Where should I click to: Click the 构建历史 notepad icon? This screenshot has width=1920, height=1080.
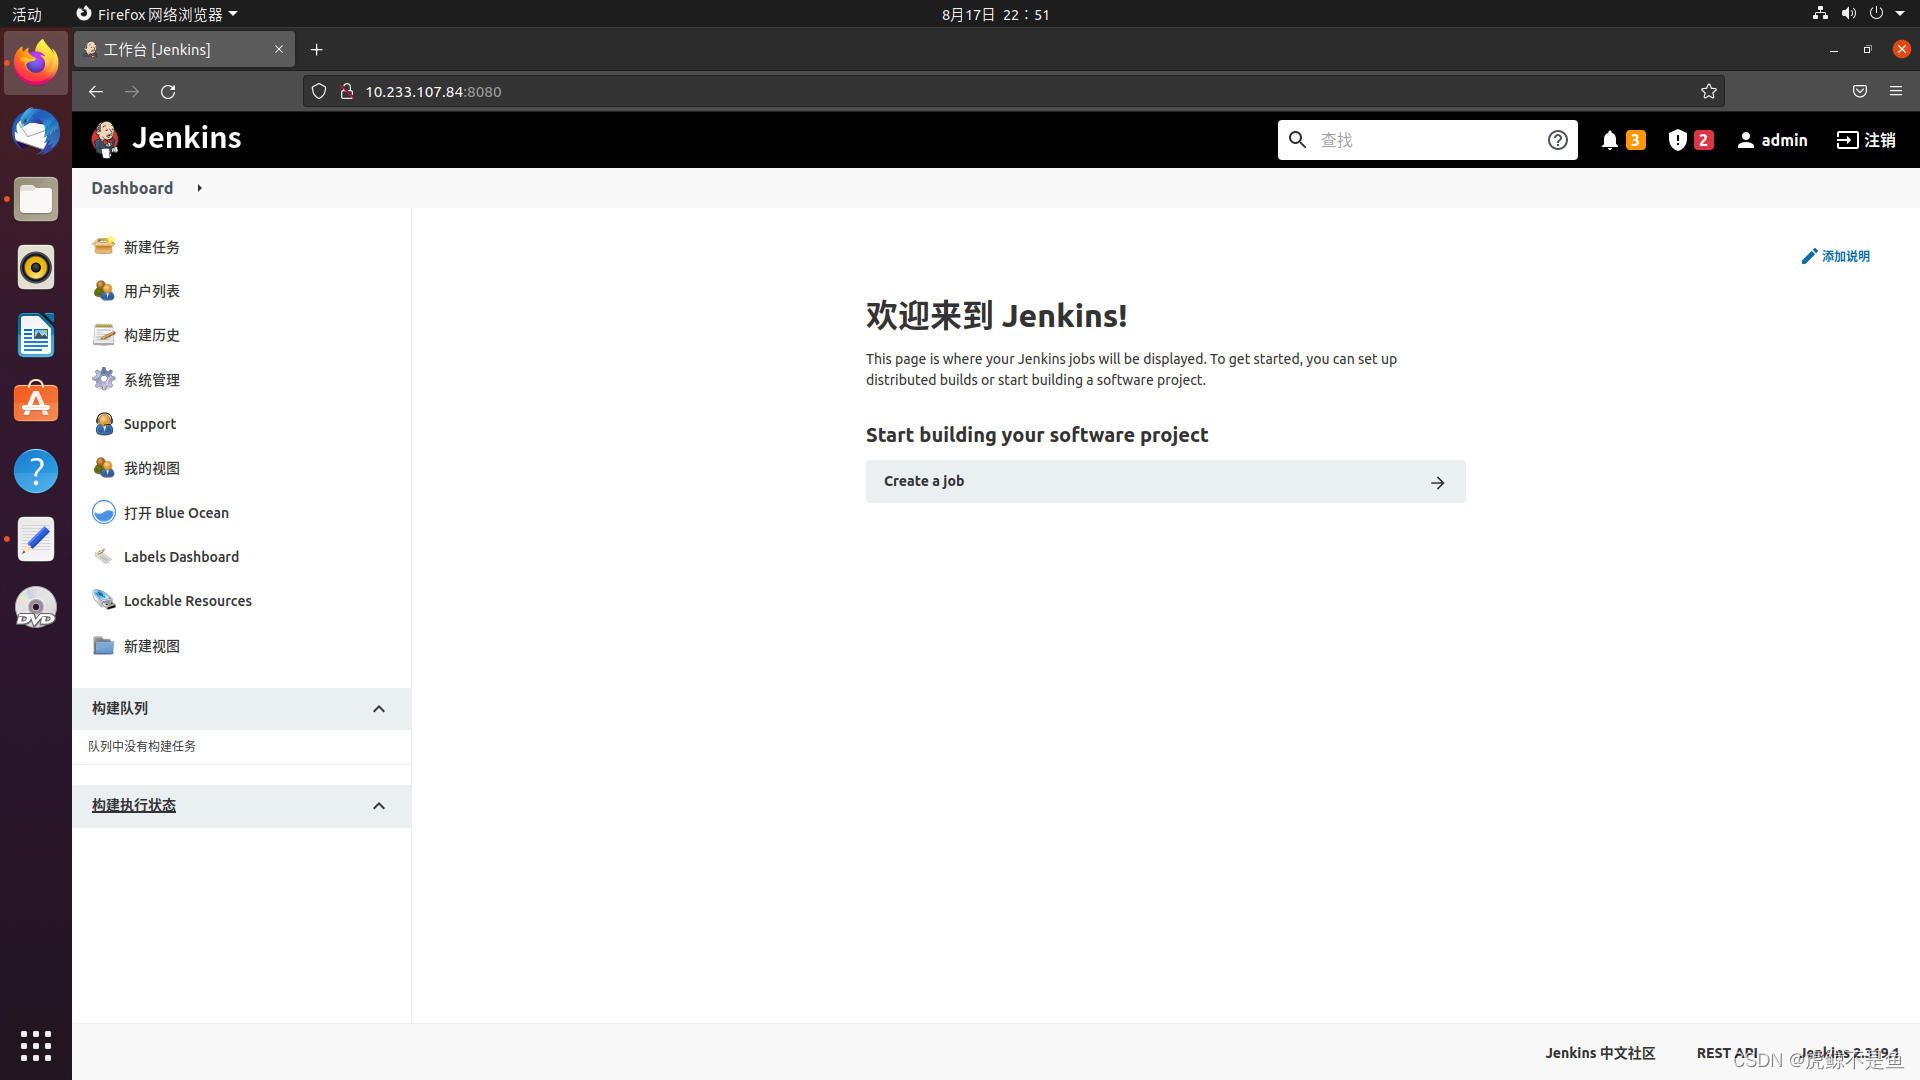(x=104, y=334)
